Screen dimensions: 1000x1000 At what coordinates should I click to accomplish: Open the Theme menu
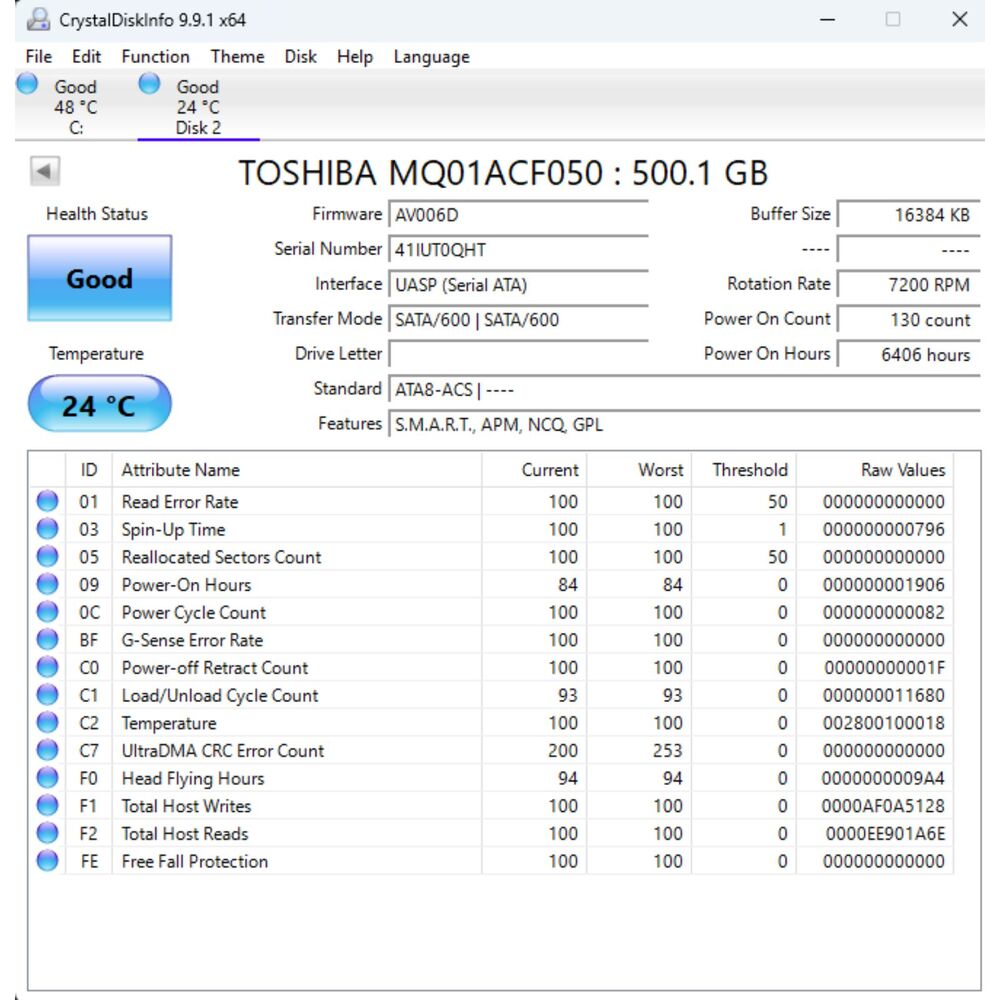237,57
